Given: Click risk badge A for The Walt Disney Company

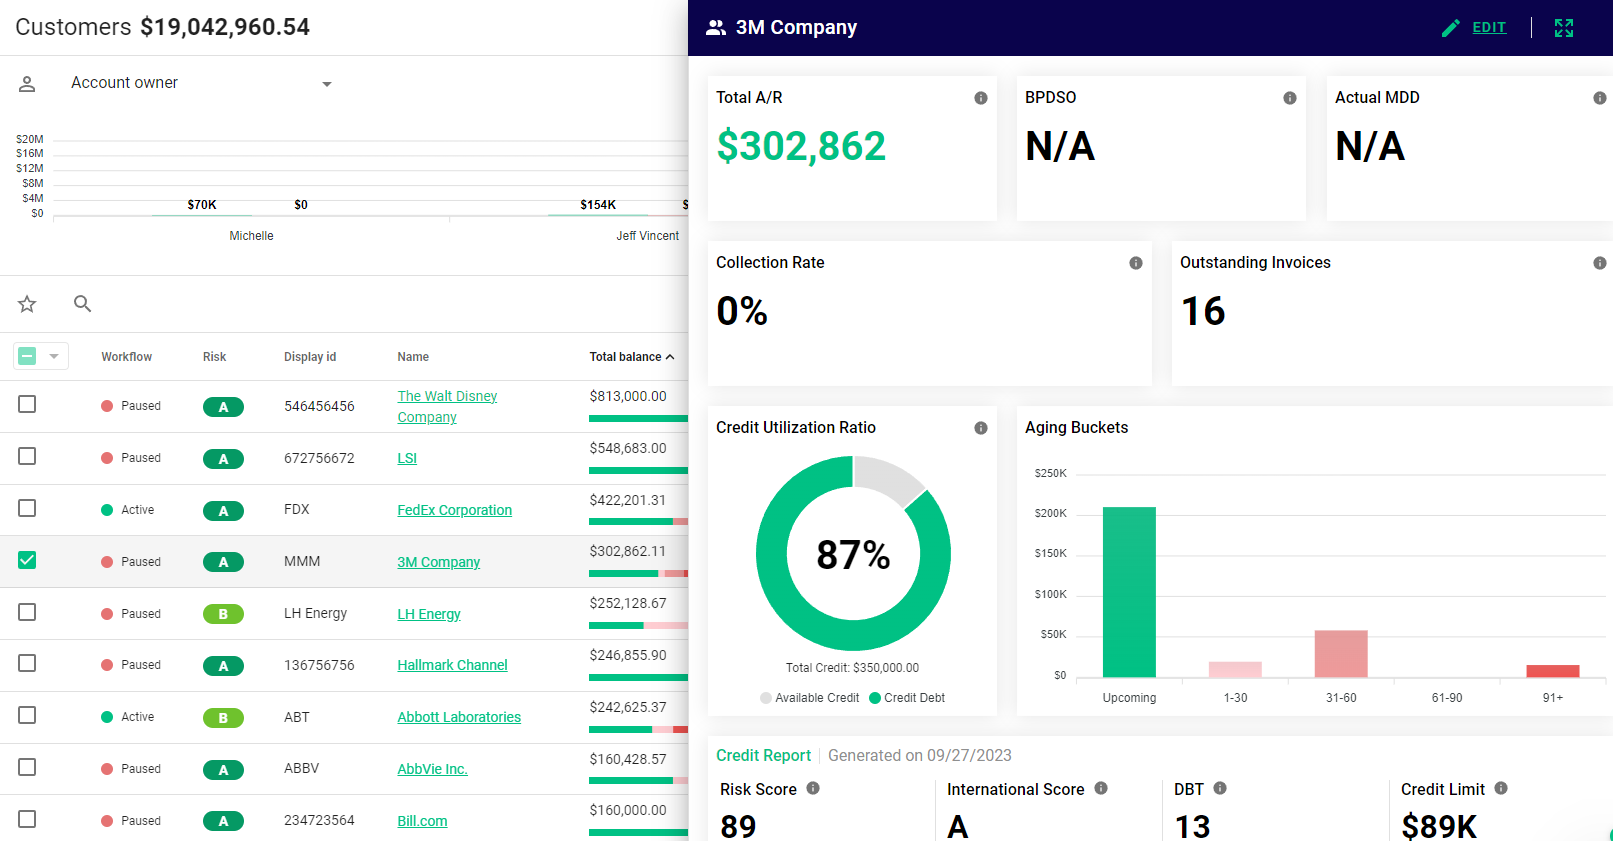Looking at the screenshot, I should point(223,407).
